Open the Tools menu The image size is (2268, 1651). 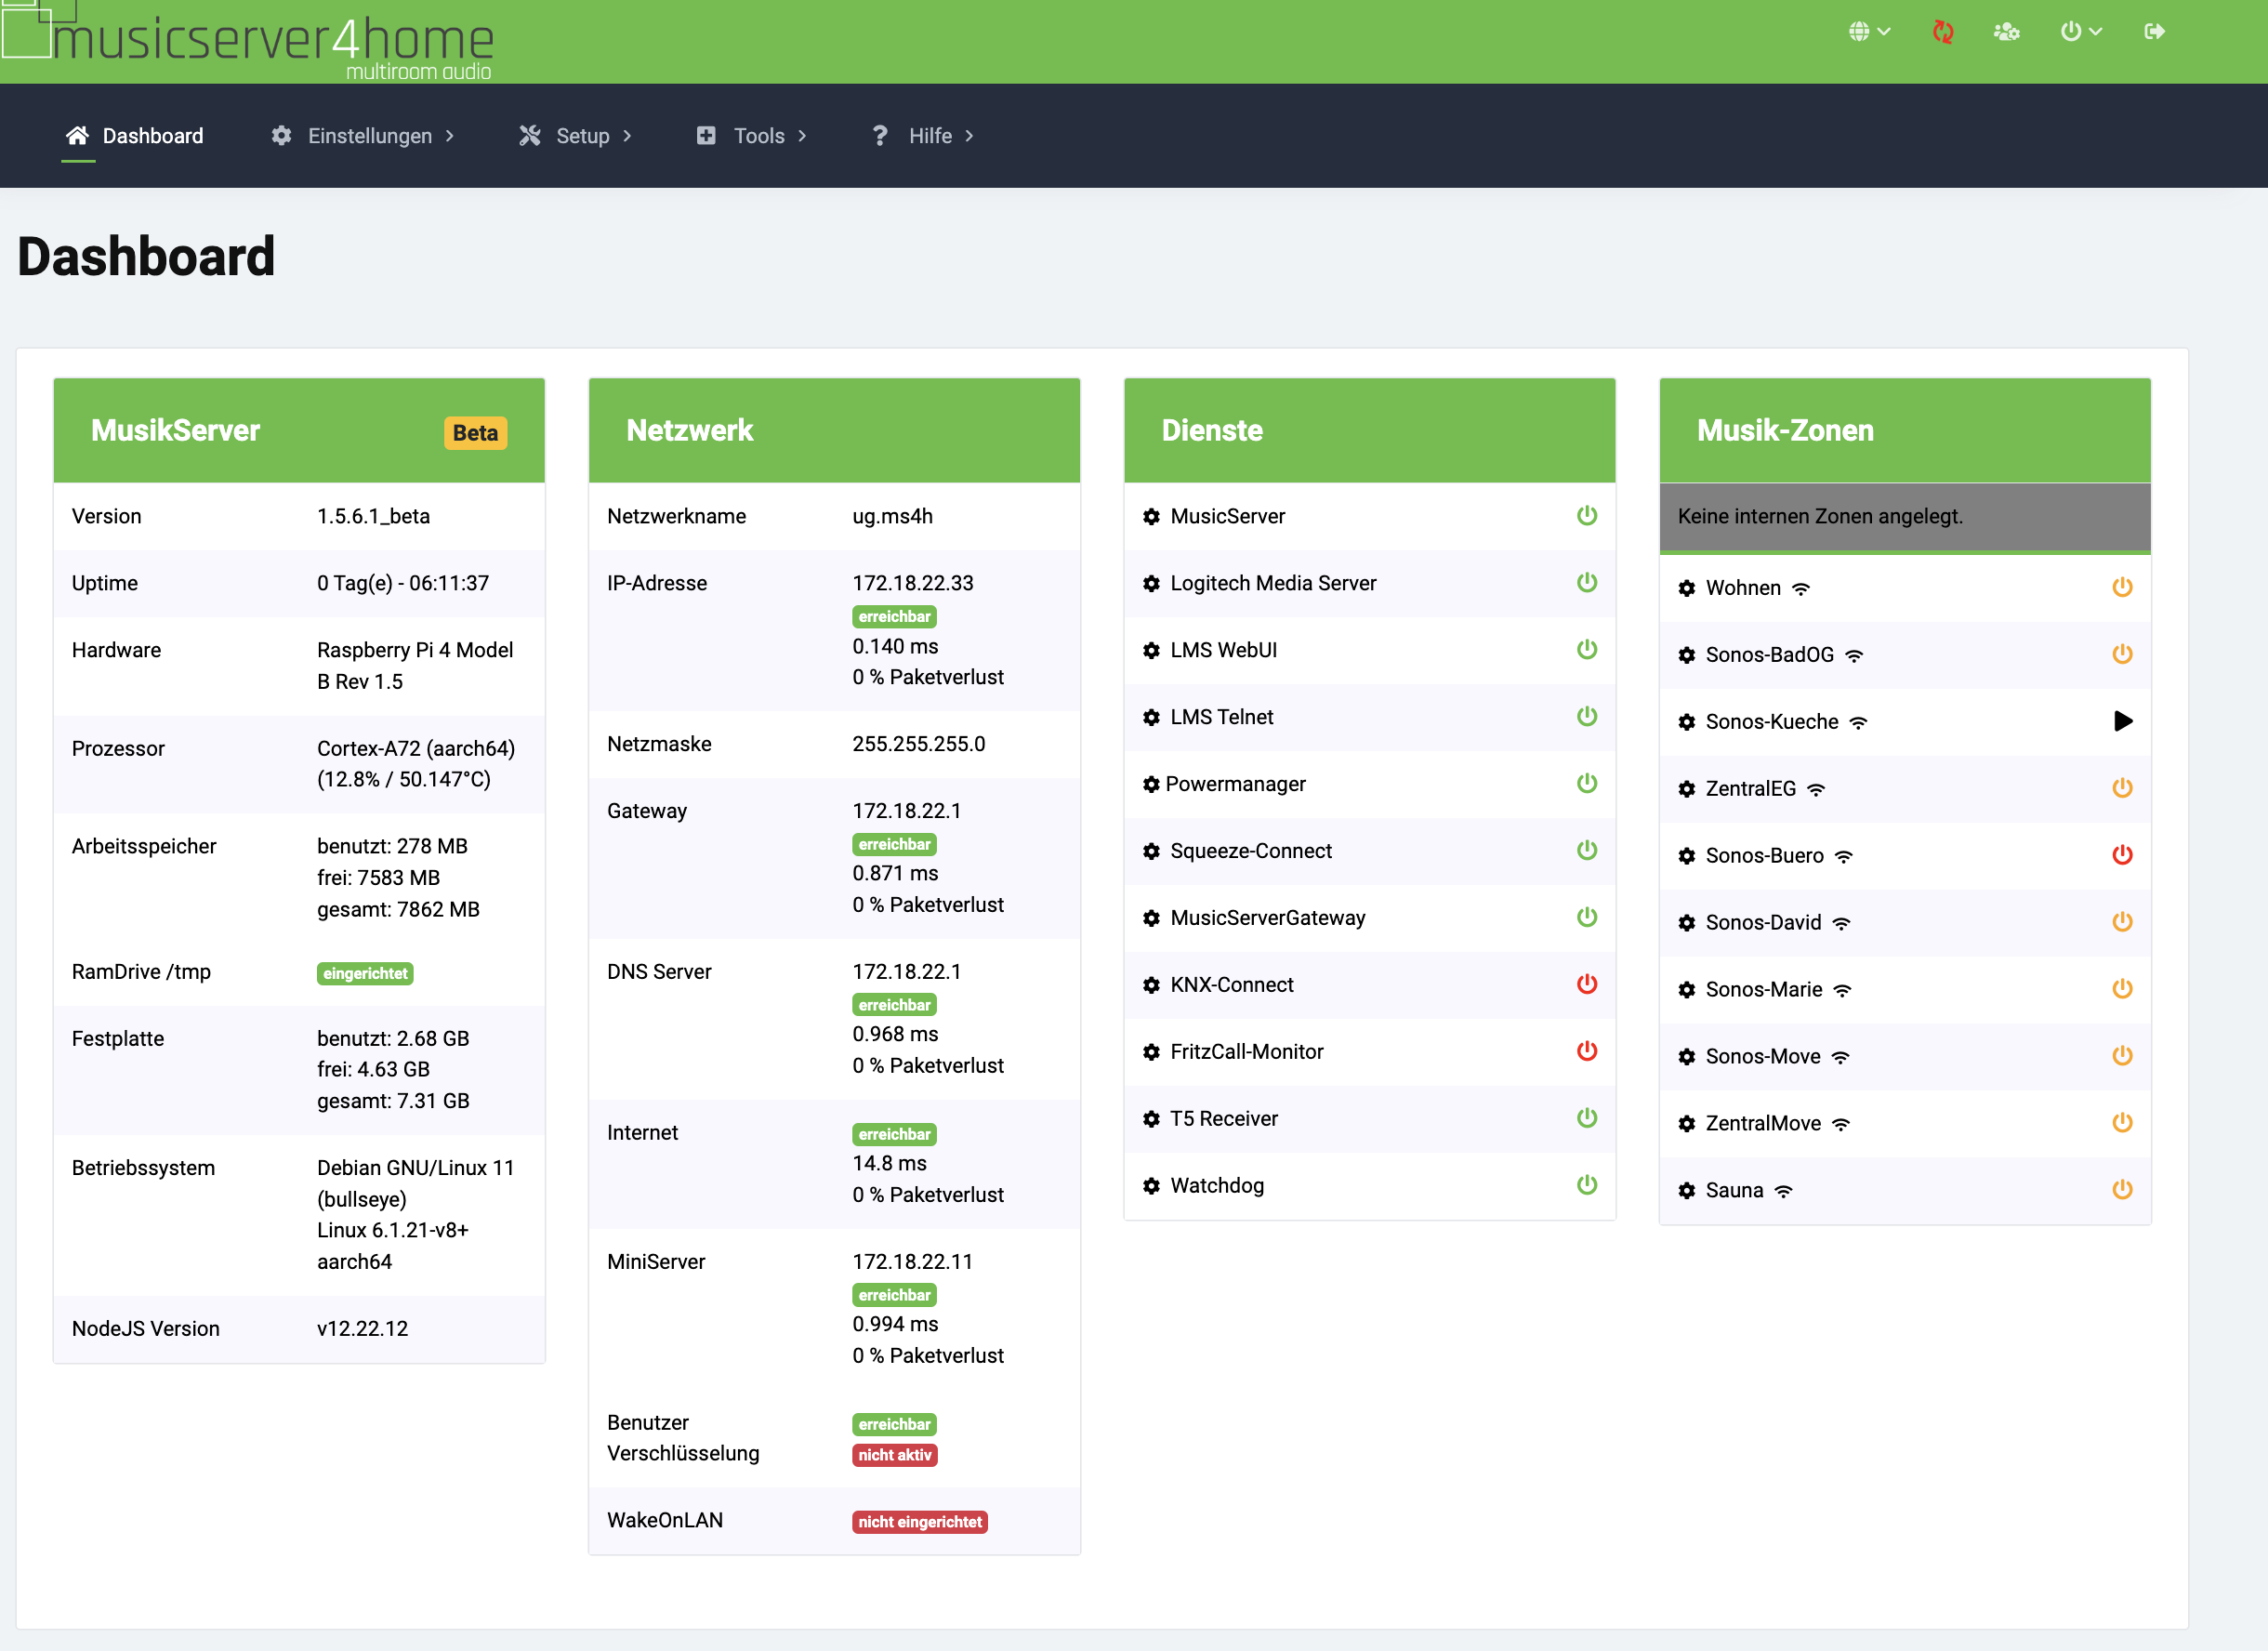(751, 136)
